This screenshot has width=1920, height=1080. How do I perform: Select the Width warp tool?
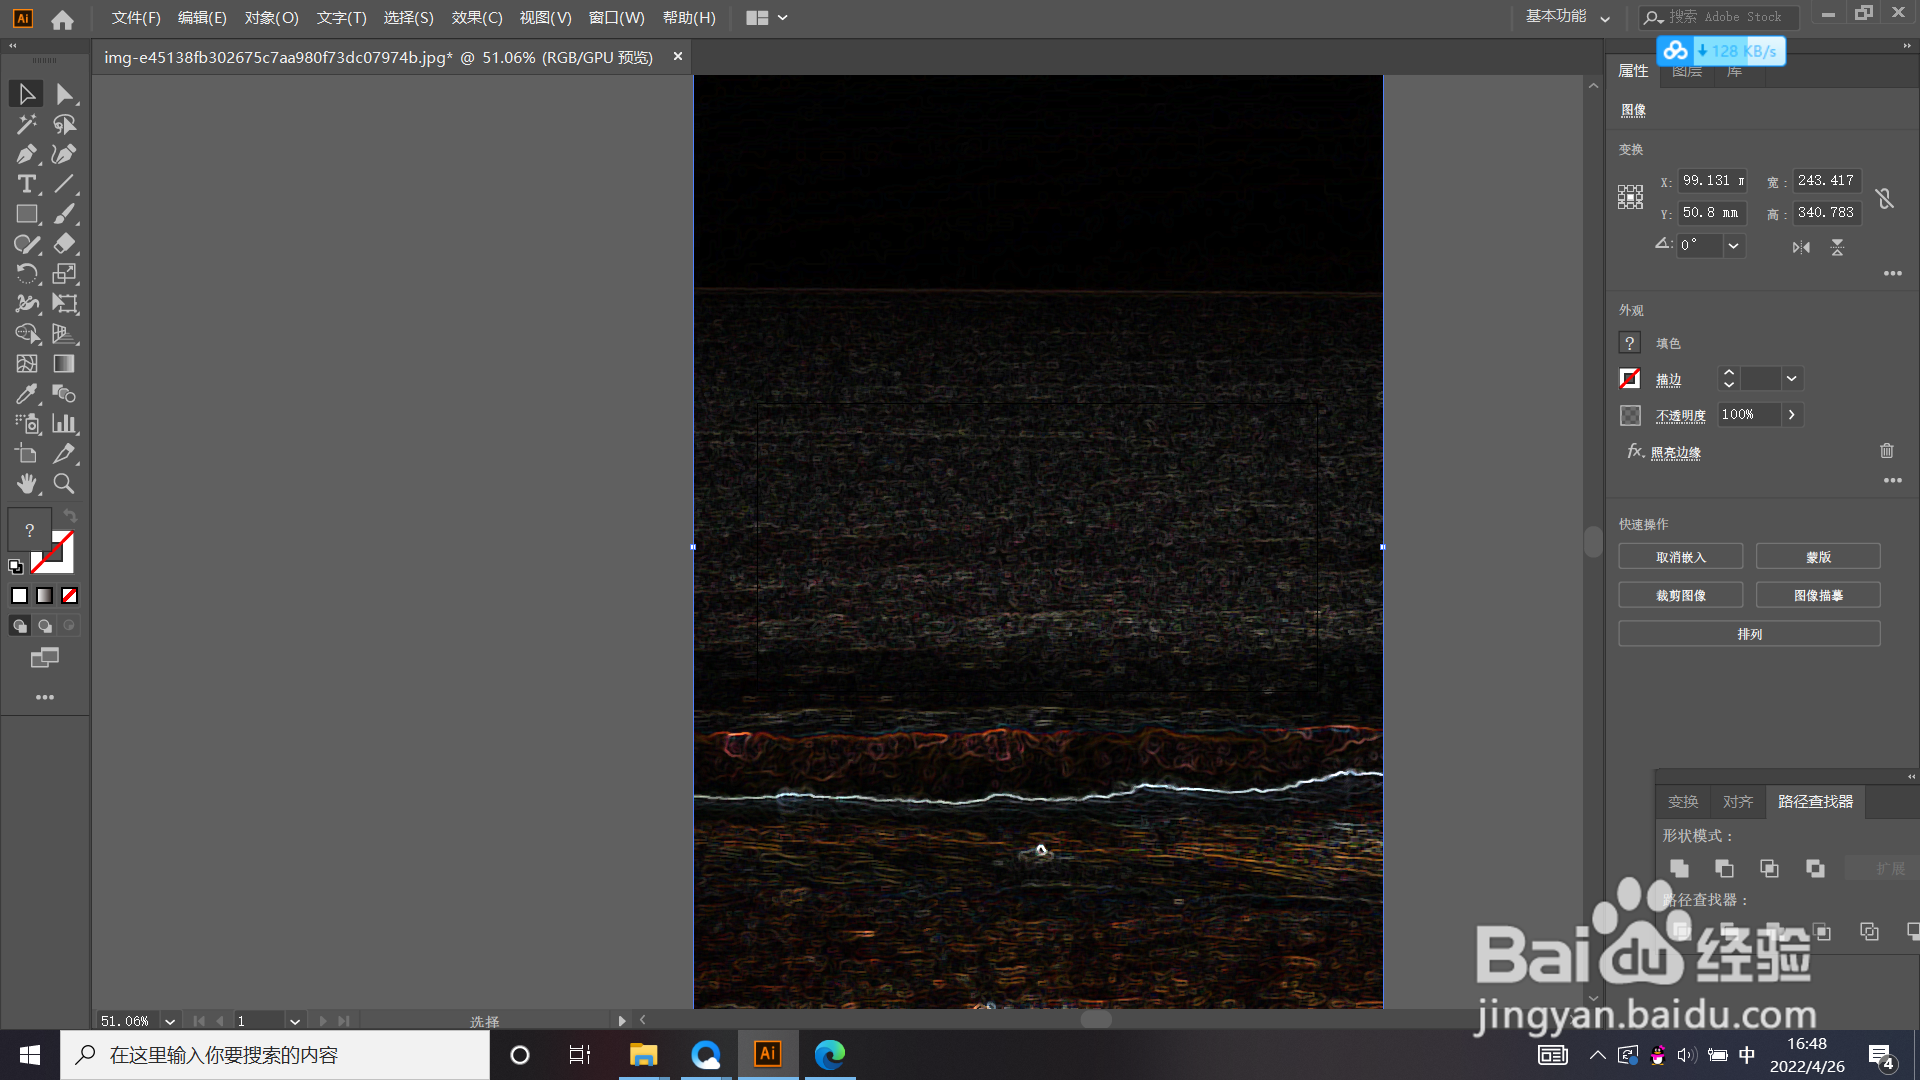pyautogui.click(x=27, y=304)
